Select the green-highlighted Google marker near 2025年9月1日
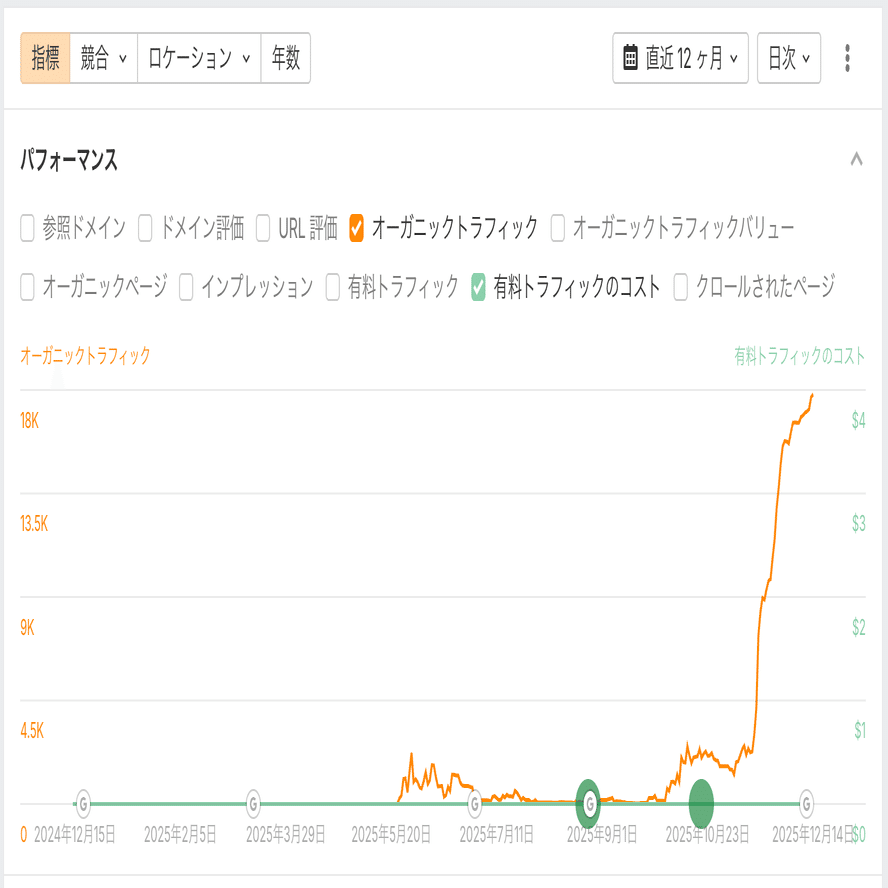The image size is (888, 888). click(x=589, y=802)
